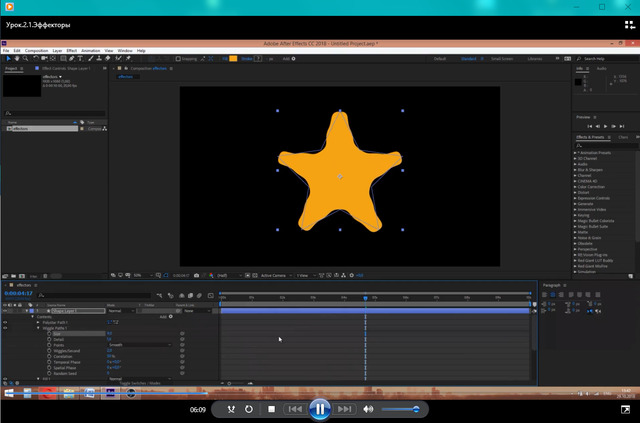Expand the Color Correction effects category
Screen dimensions: 640x423
coord(589,187)
